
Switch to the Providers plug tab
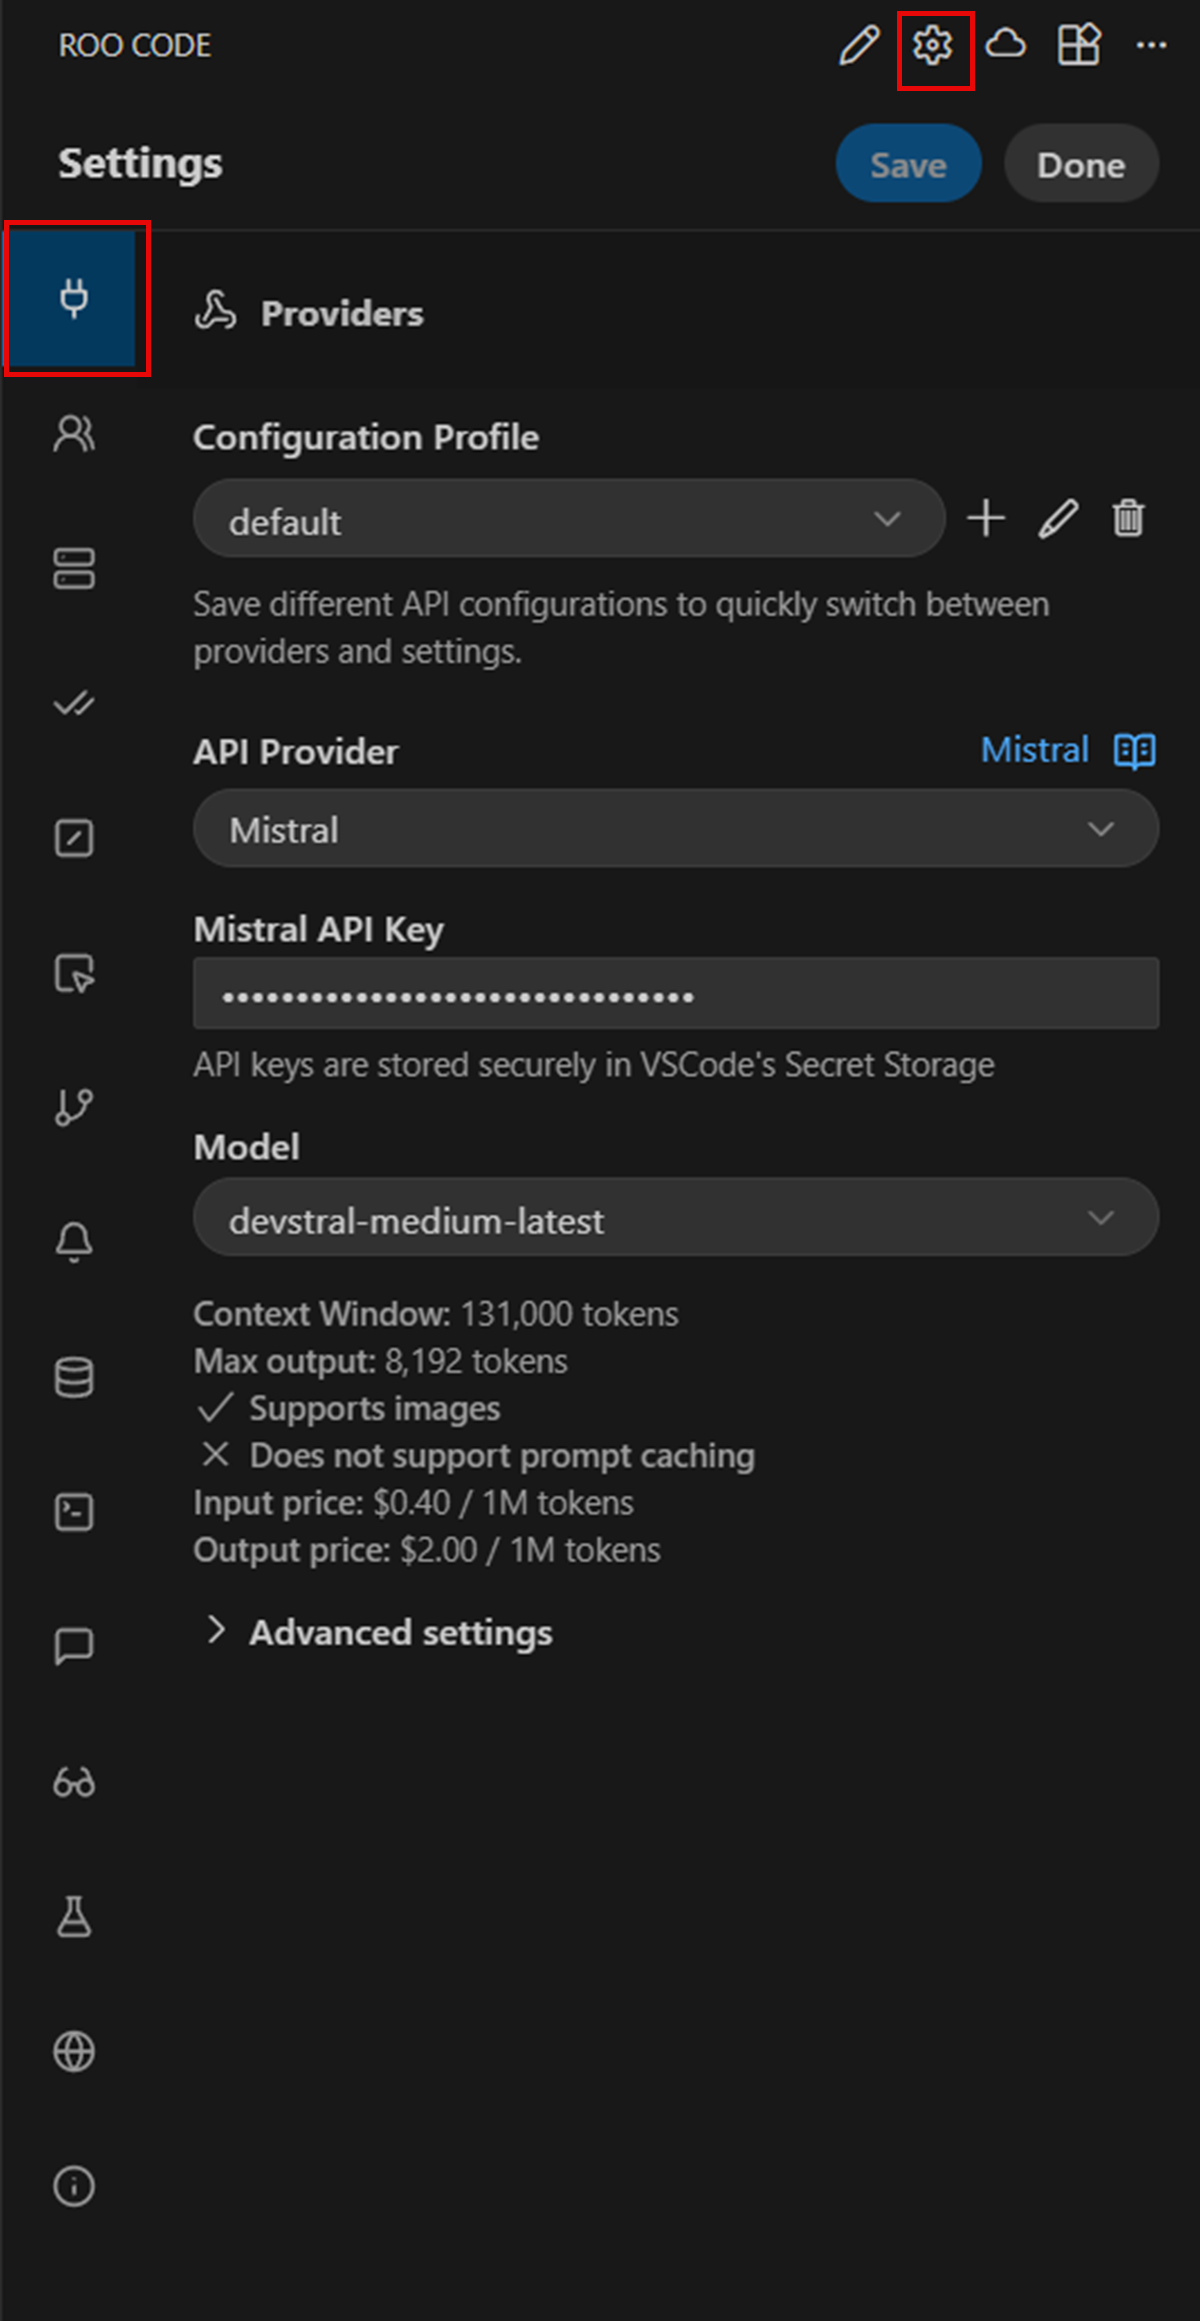[x=74, y=298]
